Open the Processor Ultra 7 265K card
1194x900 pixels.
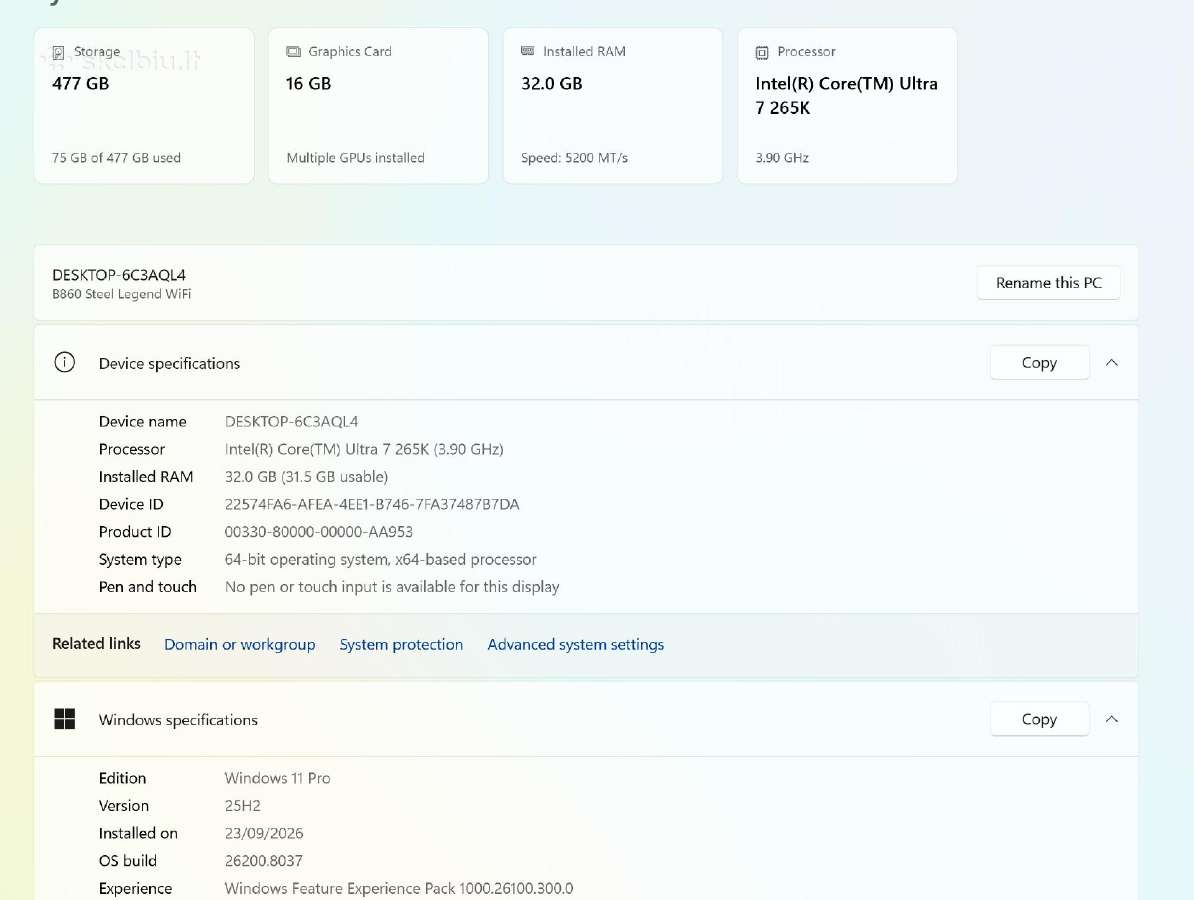tap(848, 106)
